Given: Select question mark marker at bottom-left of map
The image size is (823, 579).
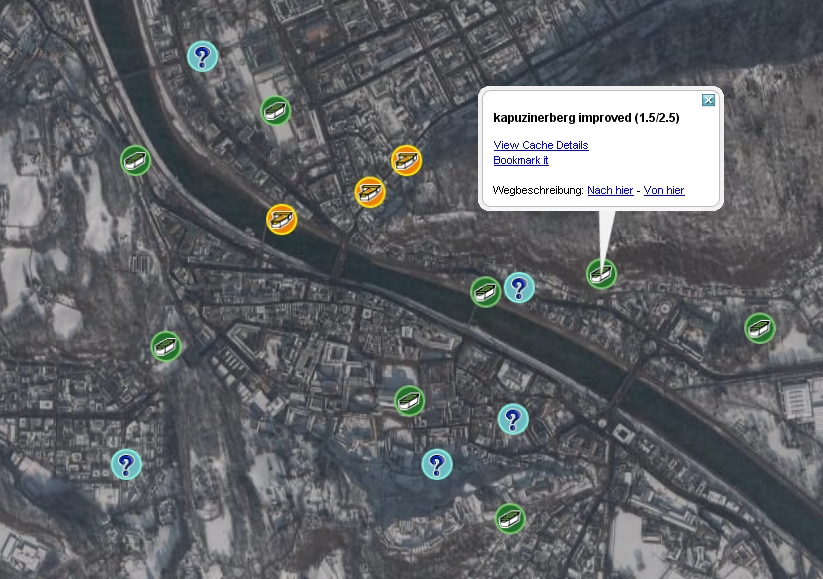Looking at the screenshot, I should click(x=126, y=464).
